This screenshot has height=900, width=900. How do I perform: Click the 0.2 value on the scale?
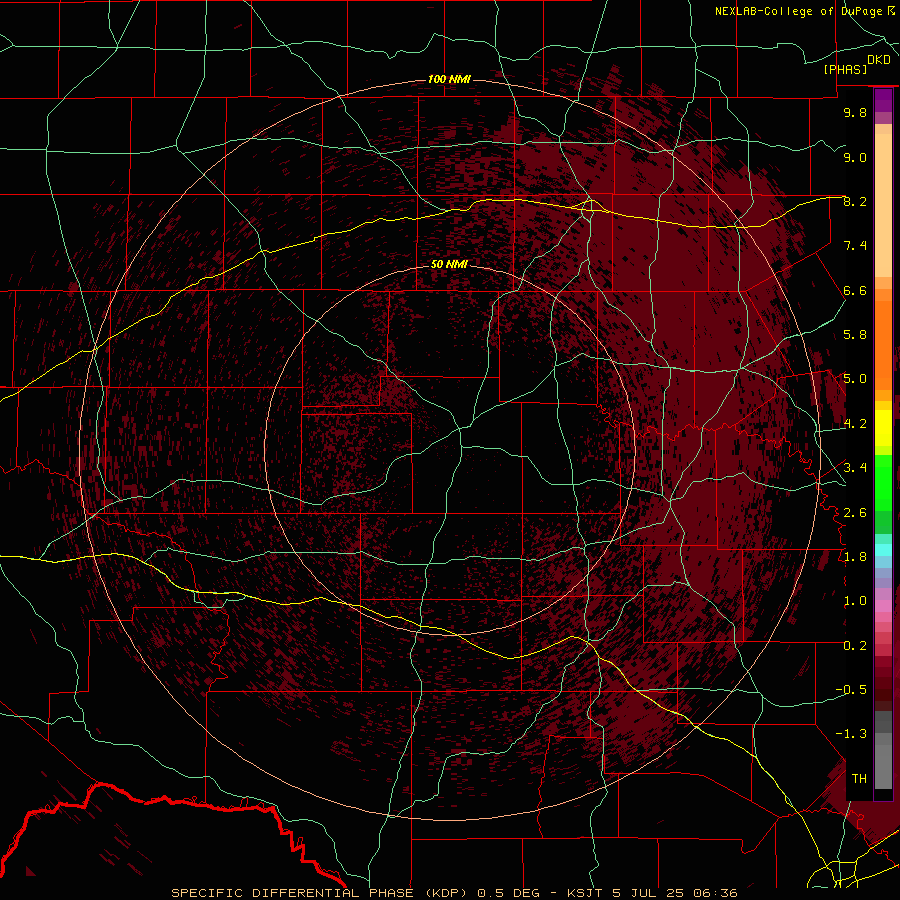(x=855, y=646)
